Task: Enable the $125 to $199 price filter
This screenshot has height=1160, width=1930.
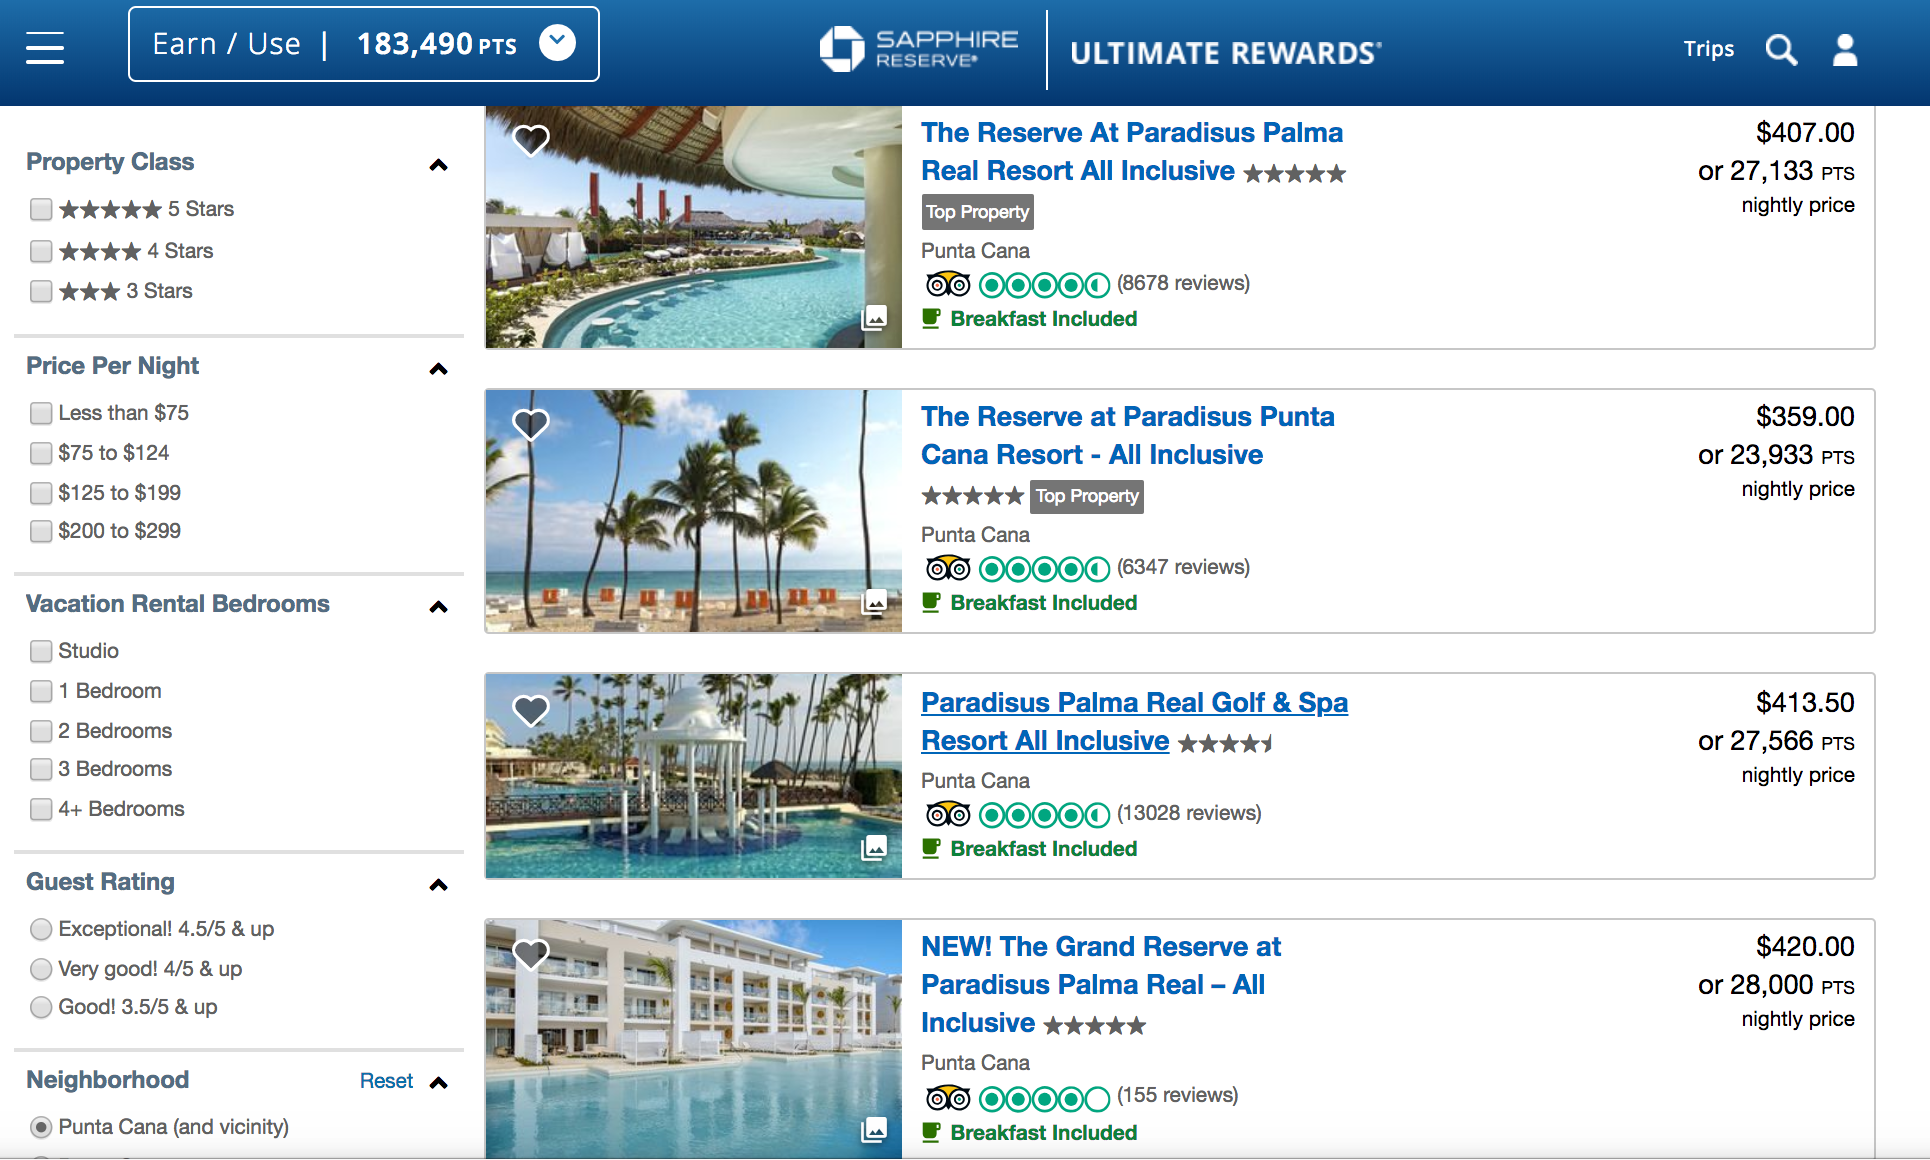Action: (41, 493)
